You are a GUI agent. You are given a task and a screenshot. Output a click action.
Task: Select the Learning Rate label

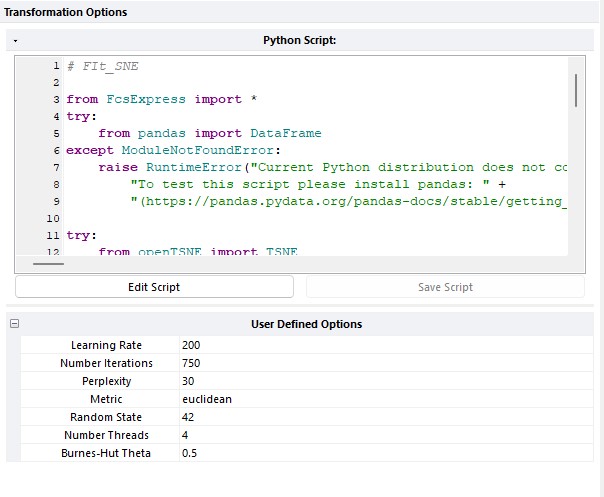[x=106, y=345]
